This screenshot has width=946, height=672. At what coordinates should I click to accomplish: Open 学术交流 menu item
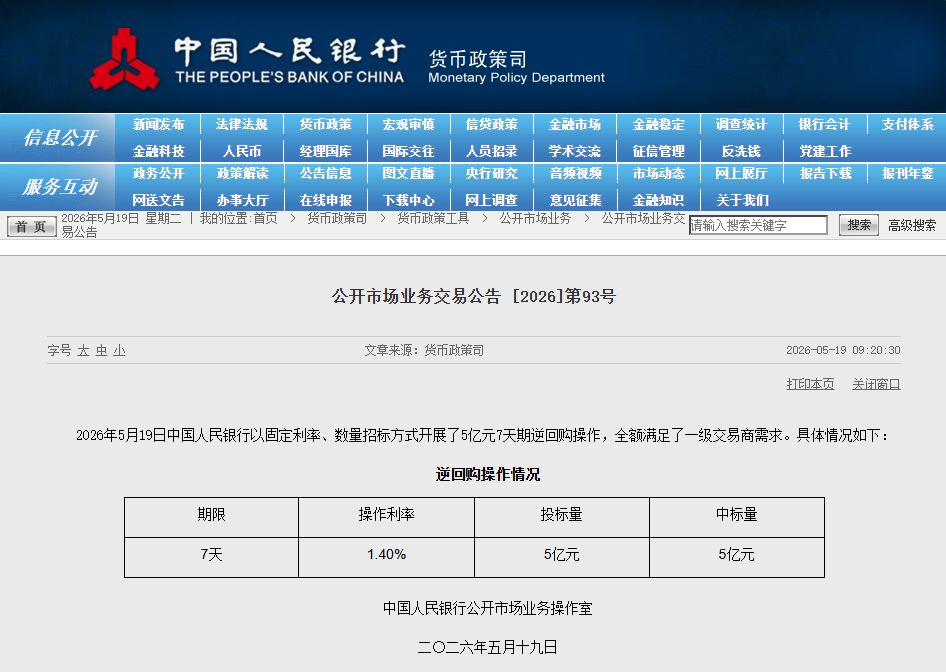(575, 151)
